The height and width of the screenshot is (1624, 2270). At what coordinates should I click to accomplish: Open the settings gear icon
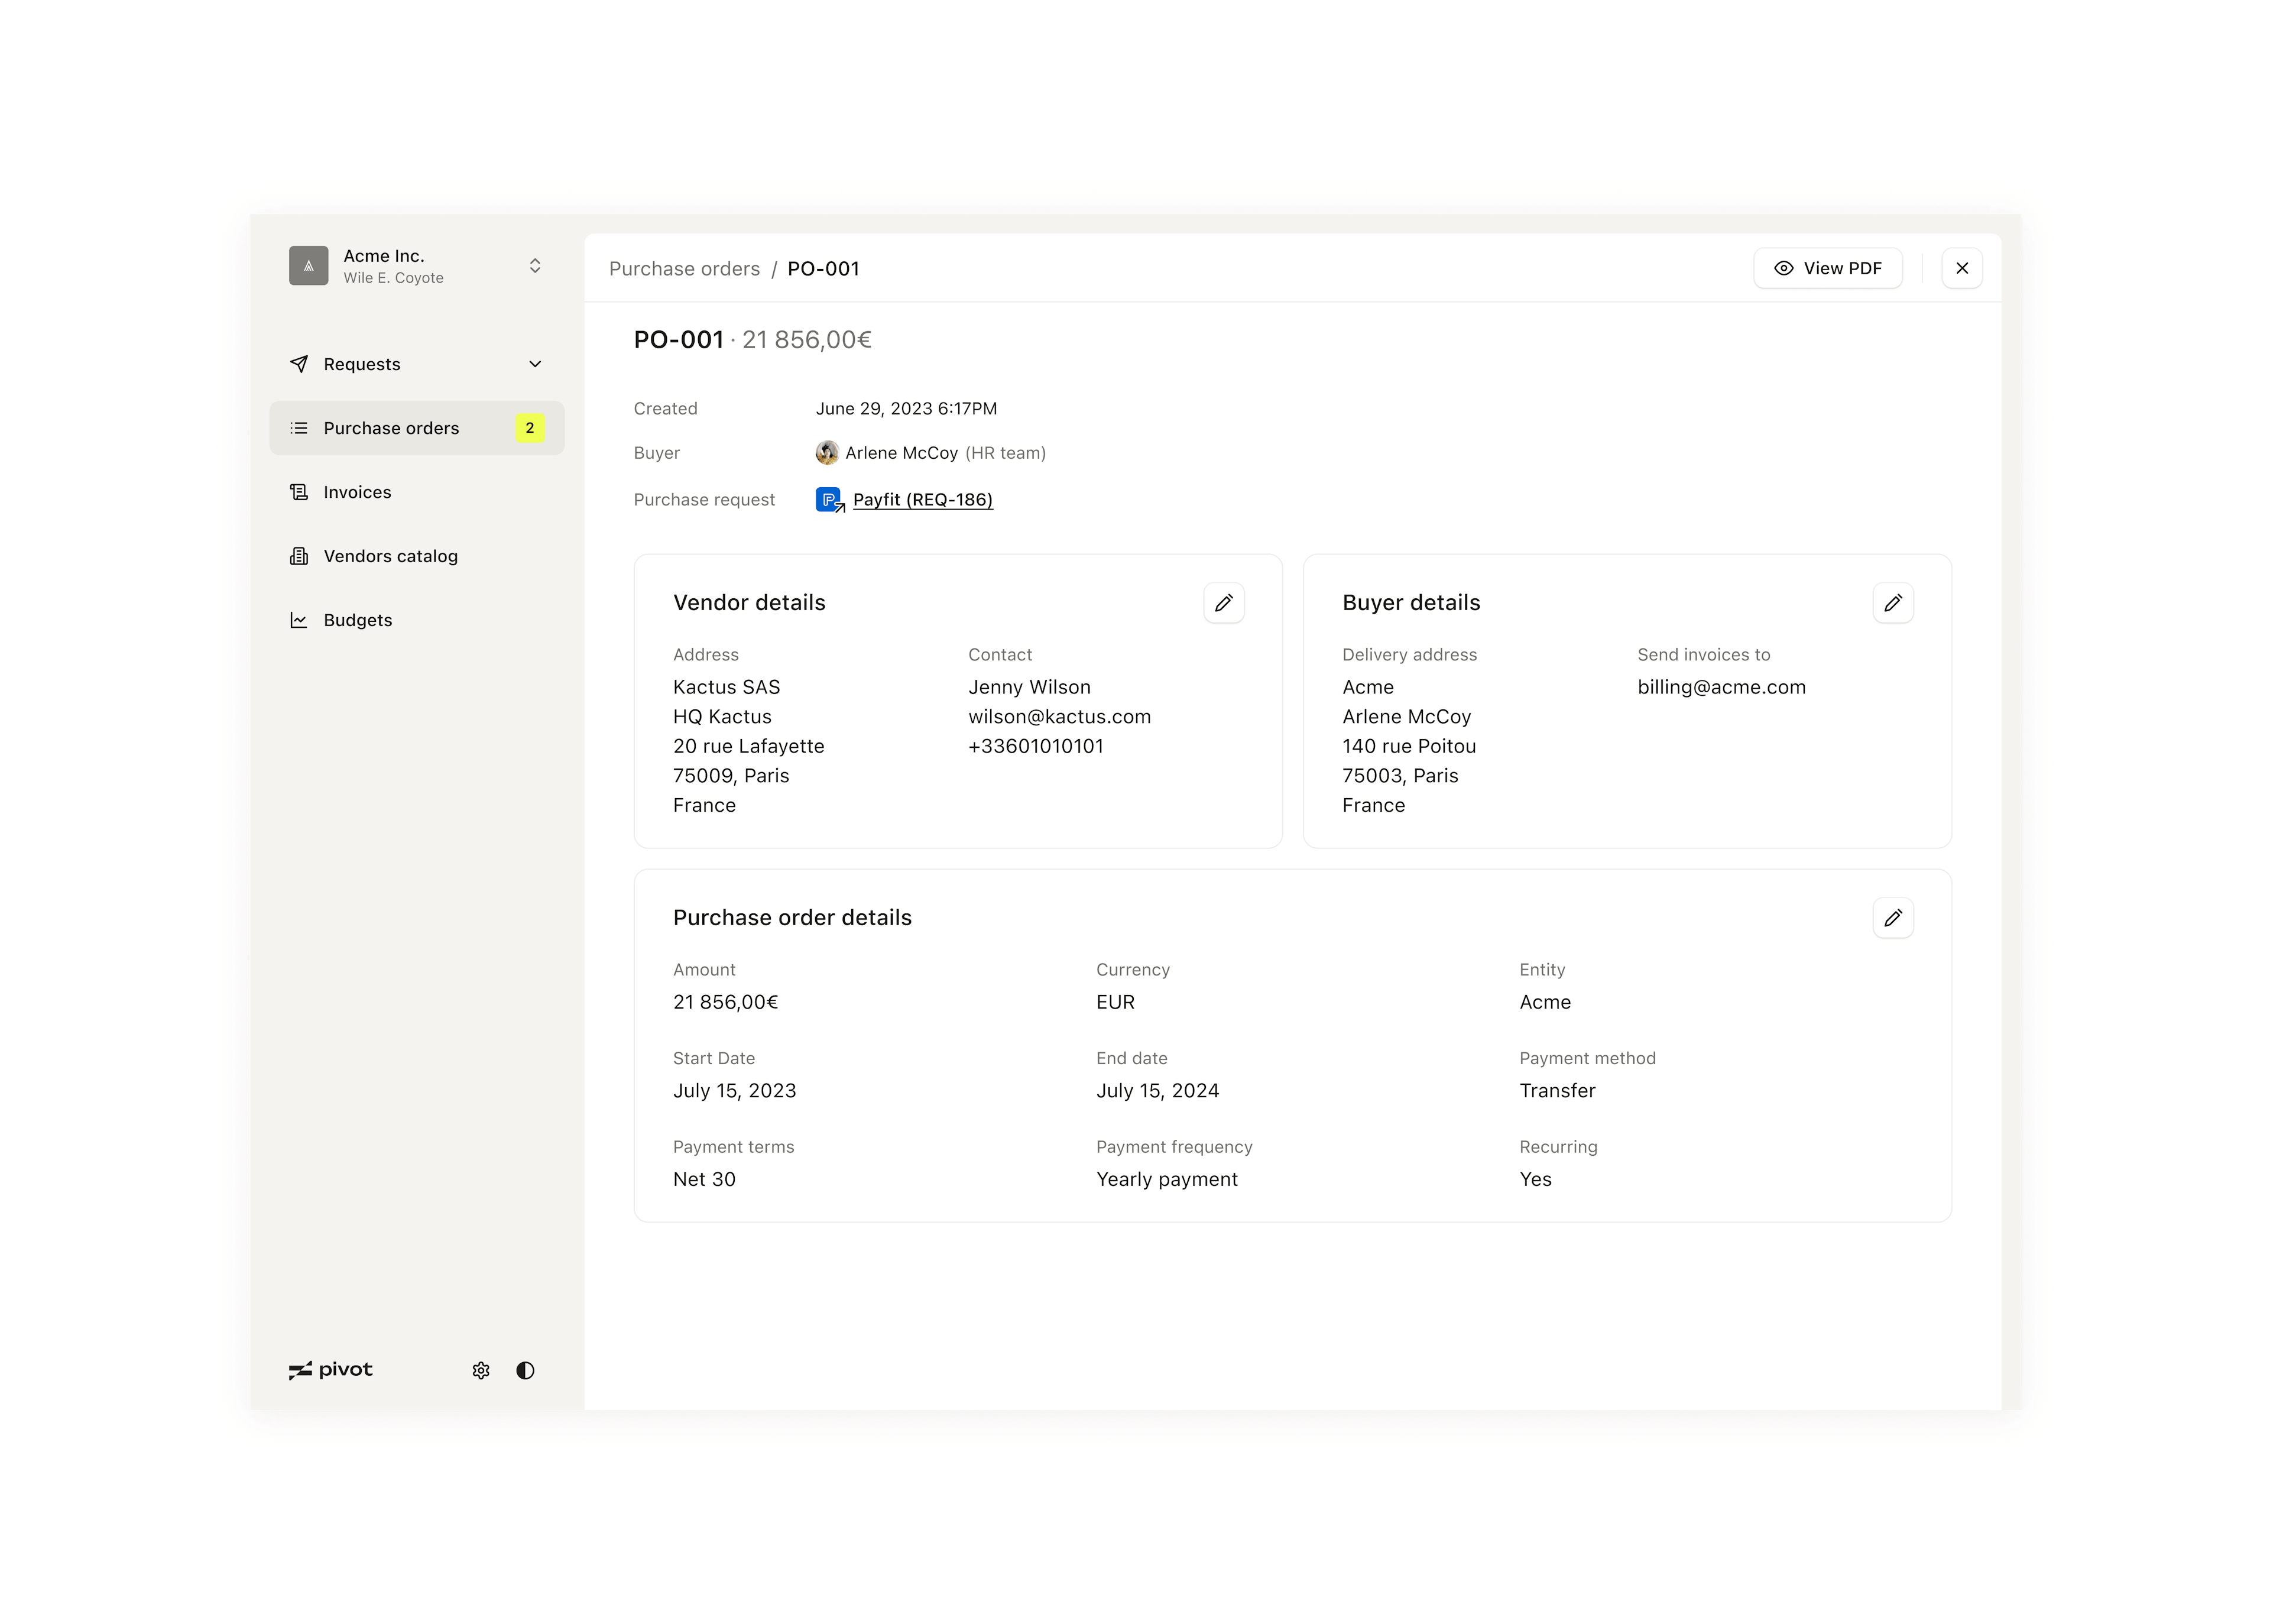tap(481, 1370)
